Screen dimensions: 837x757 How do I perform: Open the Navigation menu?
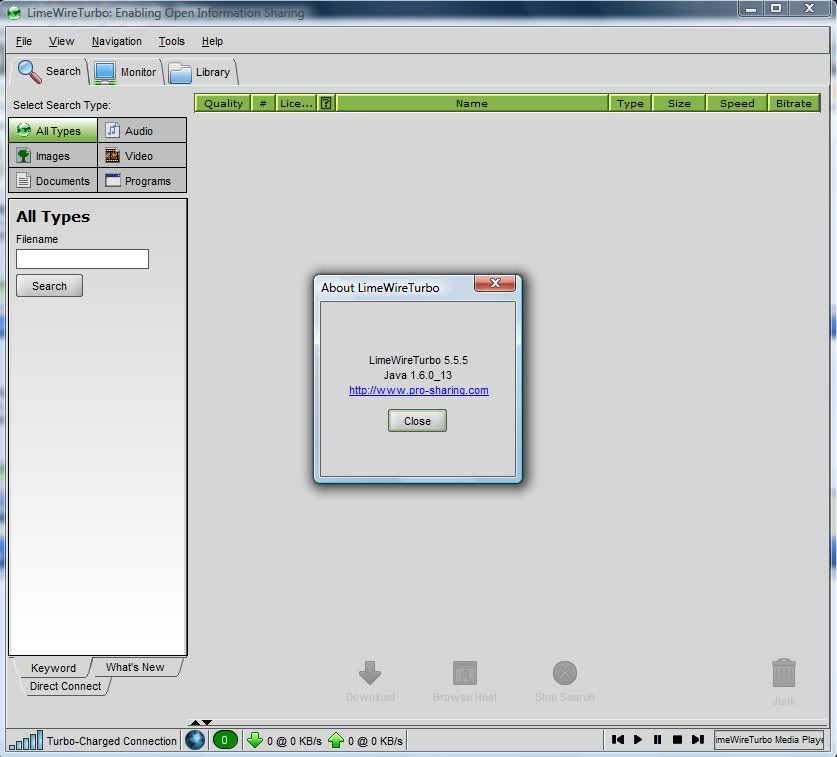click(x=116, y=41)
